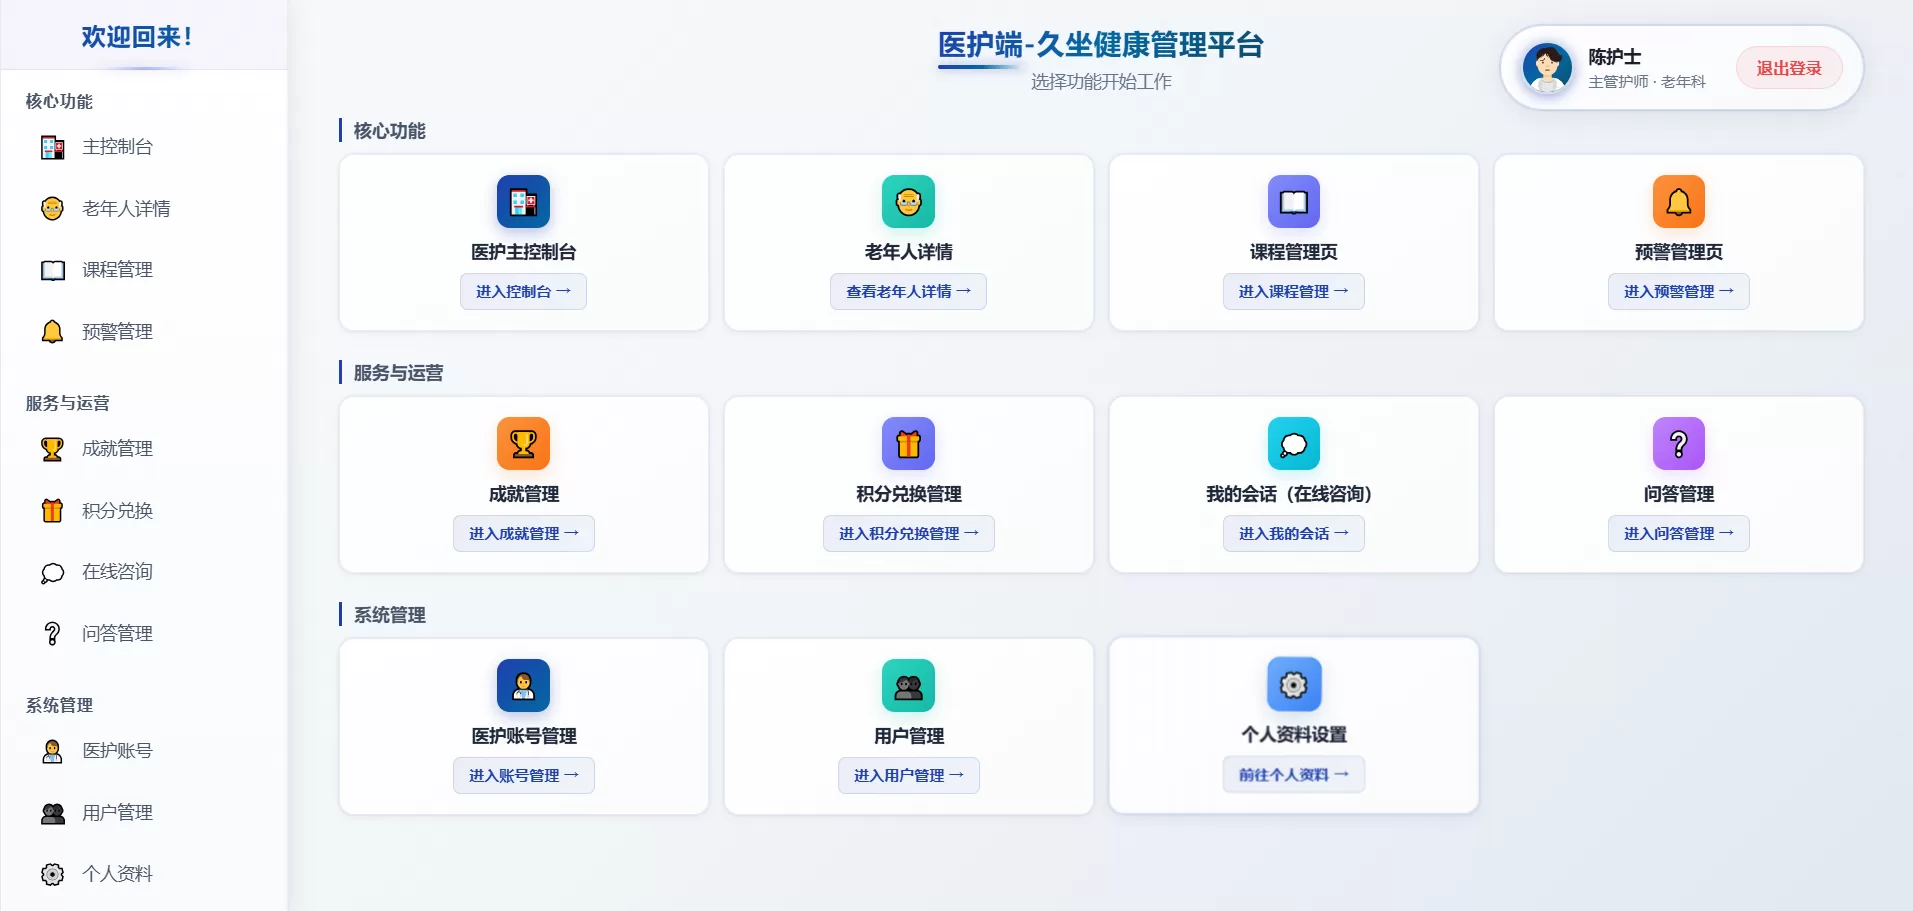Click the 进入积分兑换管理 button

click(x=908, y=533)
